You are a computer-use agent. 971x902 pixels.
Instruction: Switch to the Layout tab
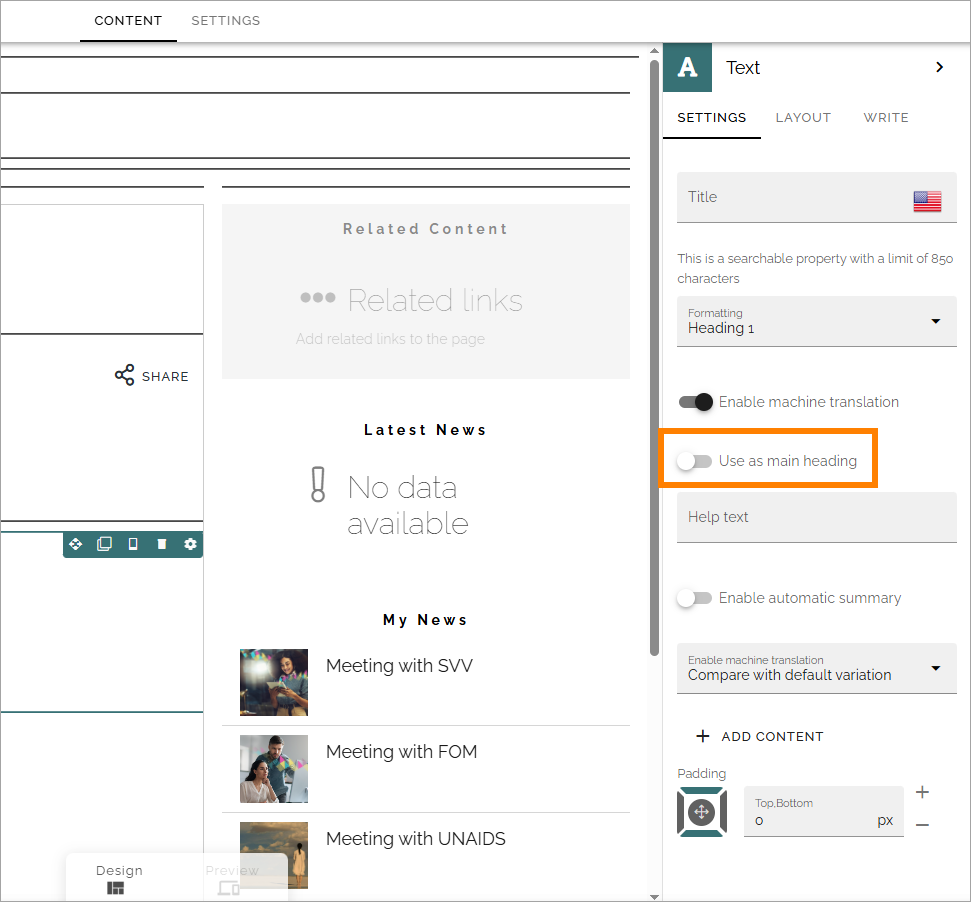[803, 118]
